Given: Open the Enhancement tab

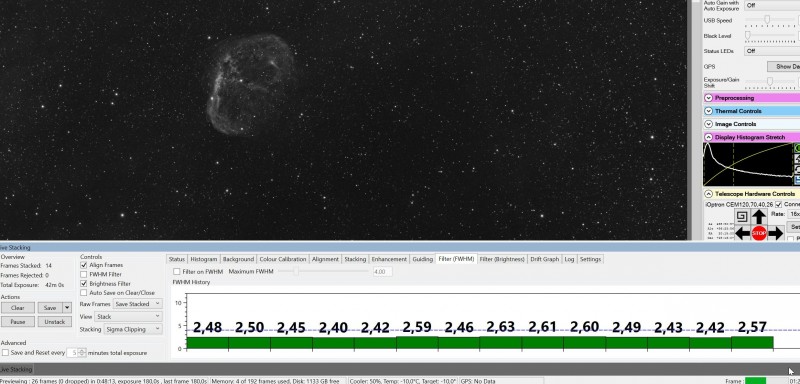Looking at the screenshot, I should tap(389, 259).
